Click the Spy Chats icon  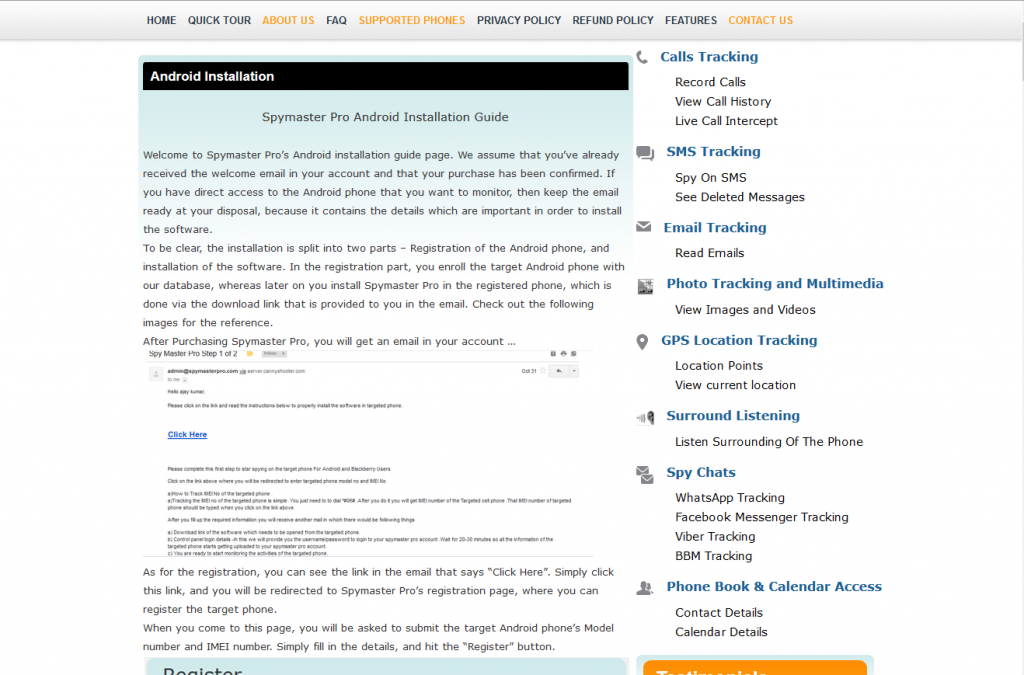pos(645,475)
